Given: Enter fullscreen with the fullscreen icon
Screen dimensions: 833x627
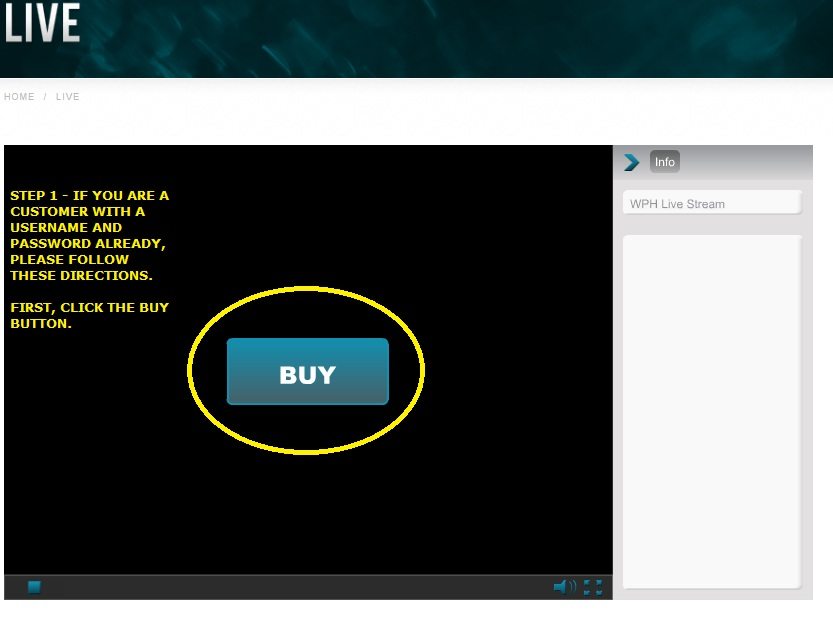Looking at the screenshot, I should (x=593, y=587).
